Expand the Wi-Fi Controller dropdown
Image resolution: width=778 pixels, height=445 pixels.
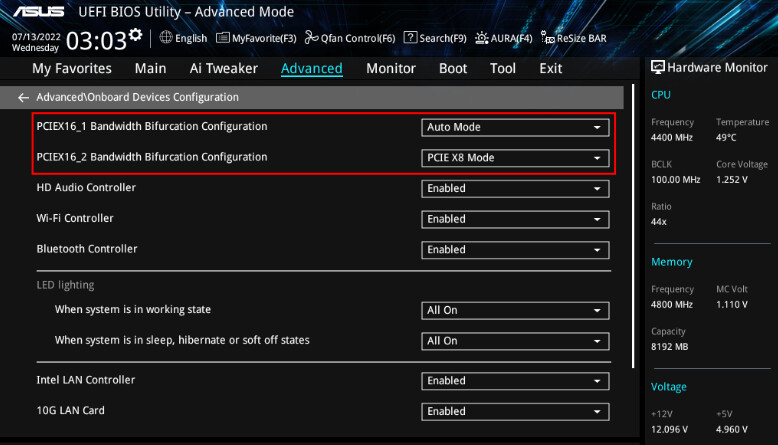[515, 220]
